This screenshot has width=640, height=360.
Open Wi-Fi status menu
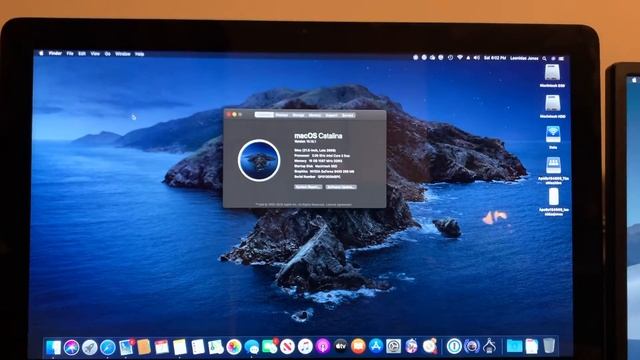tap(460, 58)
